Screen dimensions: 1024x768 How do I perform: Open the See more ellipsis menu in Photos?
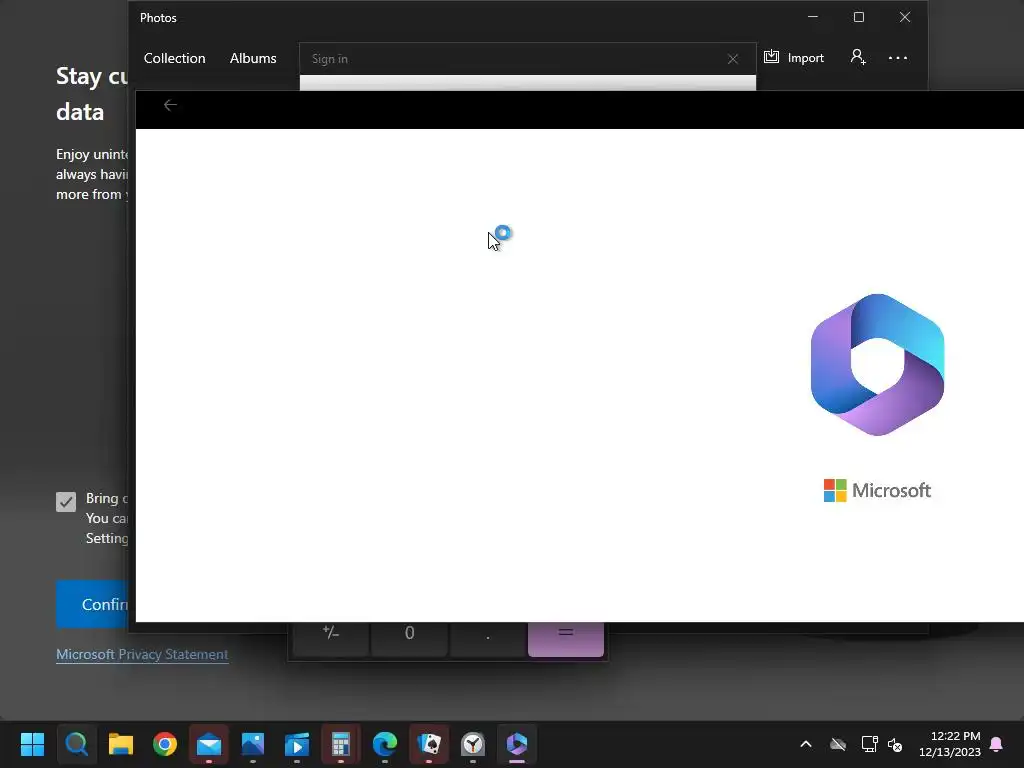898,57
